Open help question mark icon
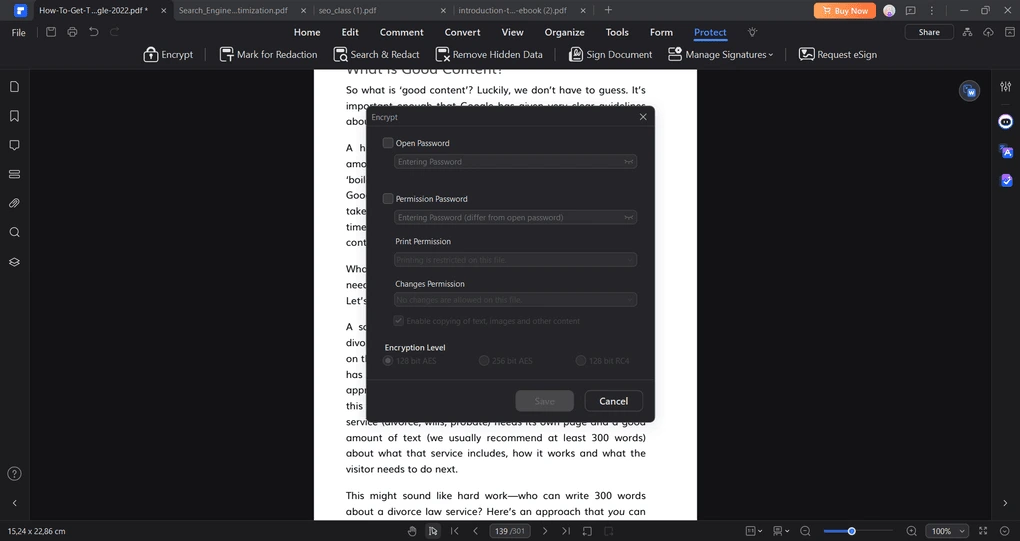Screen dimensions: 1020x541 tap(14, 473)
